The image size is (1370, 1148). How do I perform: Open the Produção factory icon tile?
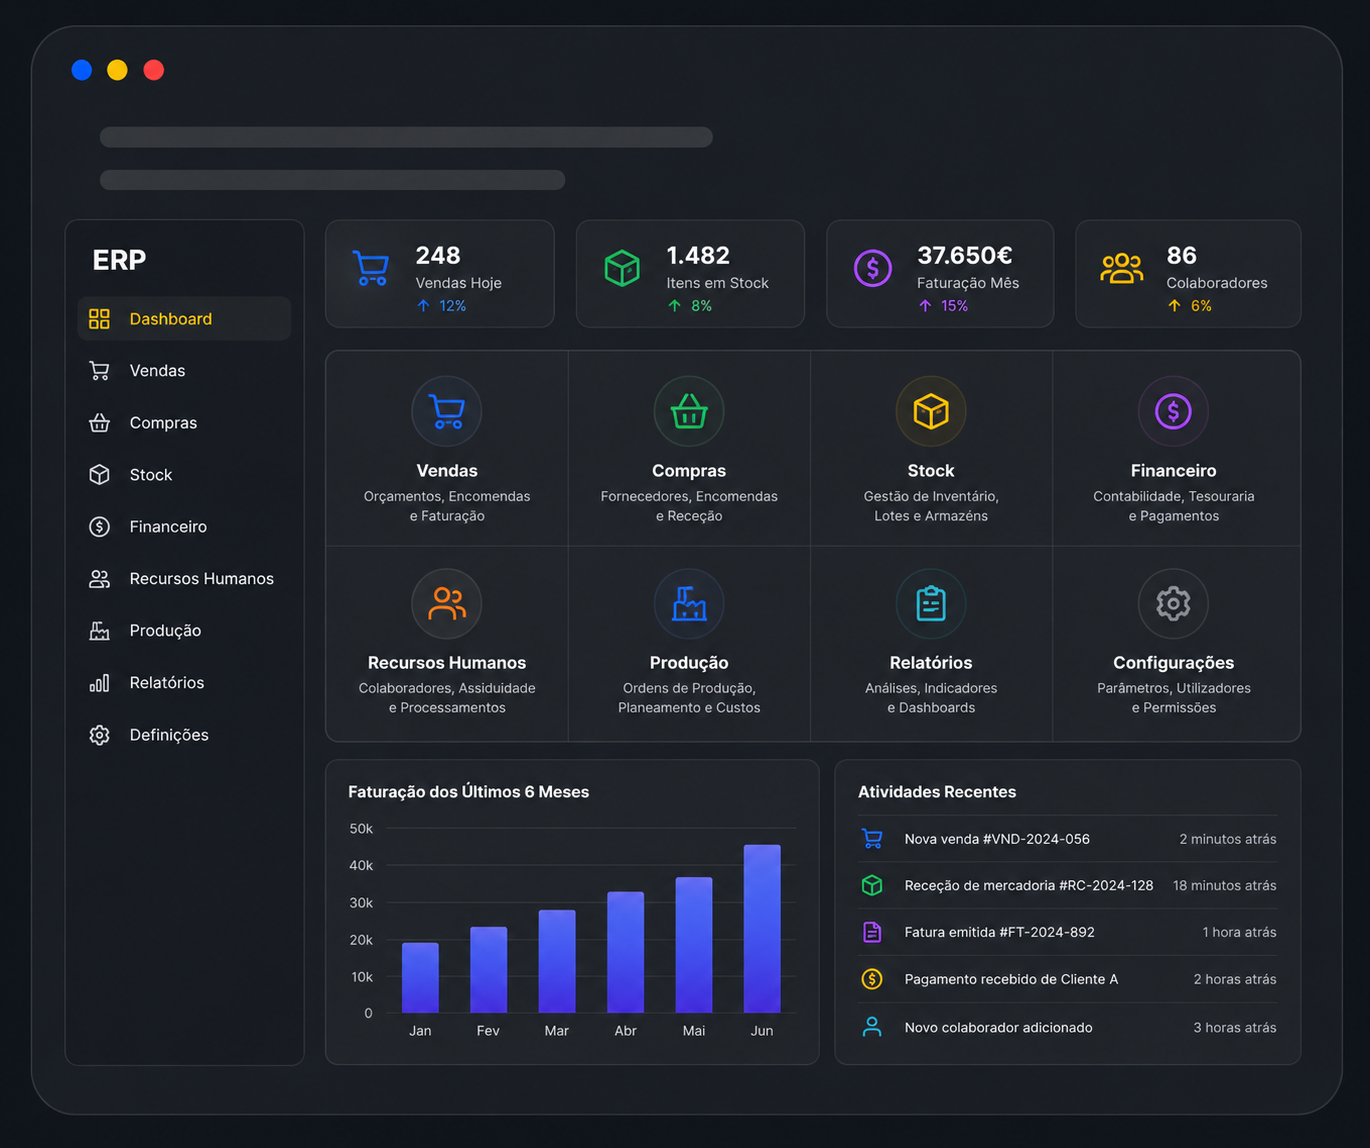689,603
